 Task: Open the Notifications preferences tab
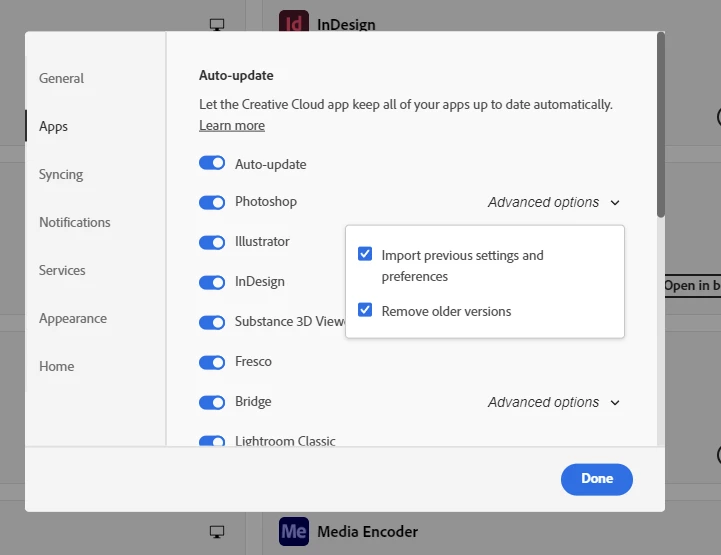click(x=74, y=222)
